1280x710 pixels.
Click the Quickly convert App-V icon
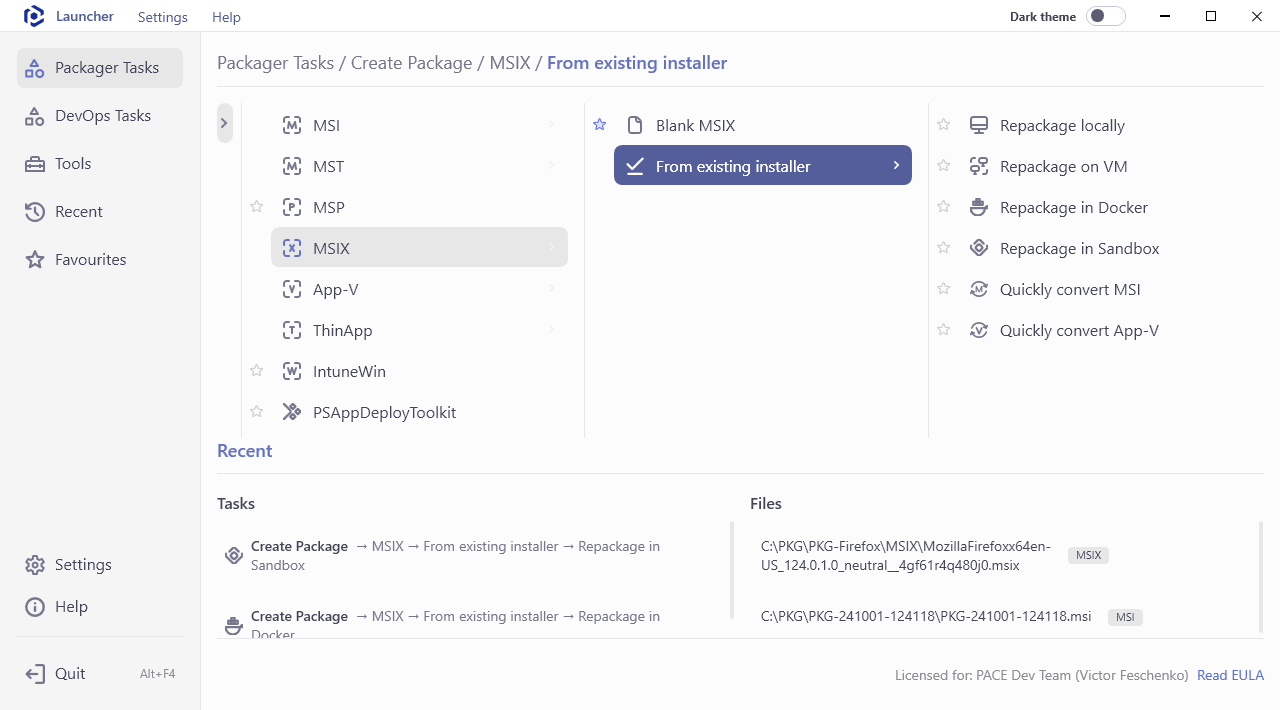979,331
